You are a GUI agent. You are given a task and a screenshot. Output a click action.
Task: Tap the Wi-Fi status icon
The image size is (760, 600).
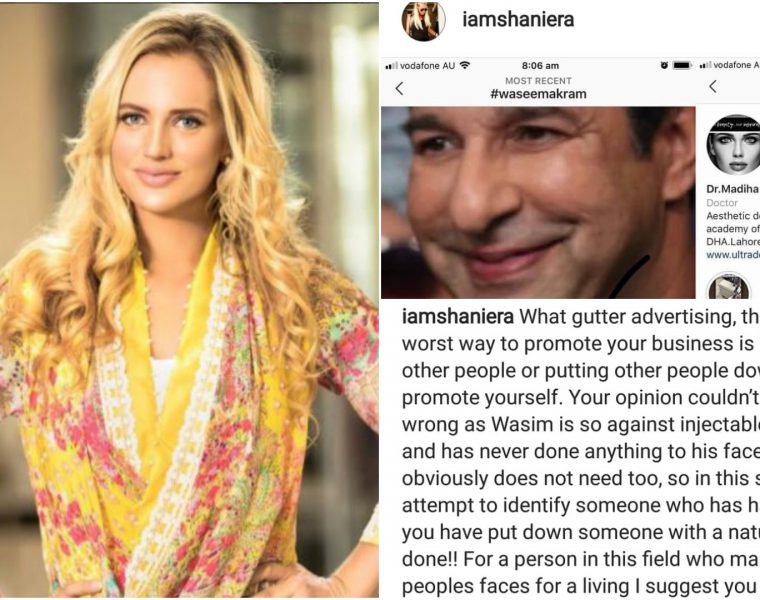click(x=465, y=65)
